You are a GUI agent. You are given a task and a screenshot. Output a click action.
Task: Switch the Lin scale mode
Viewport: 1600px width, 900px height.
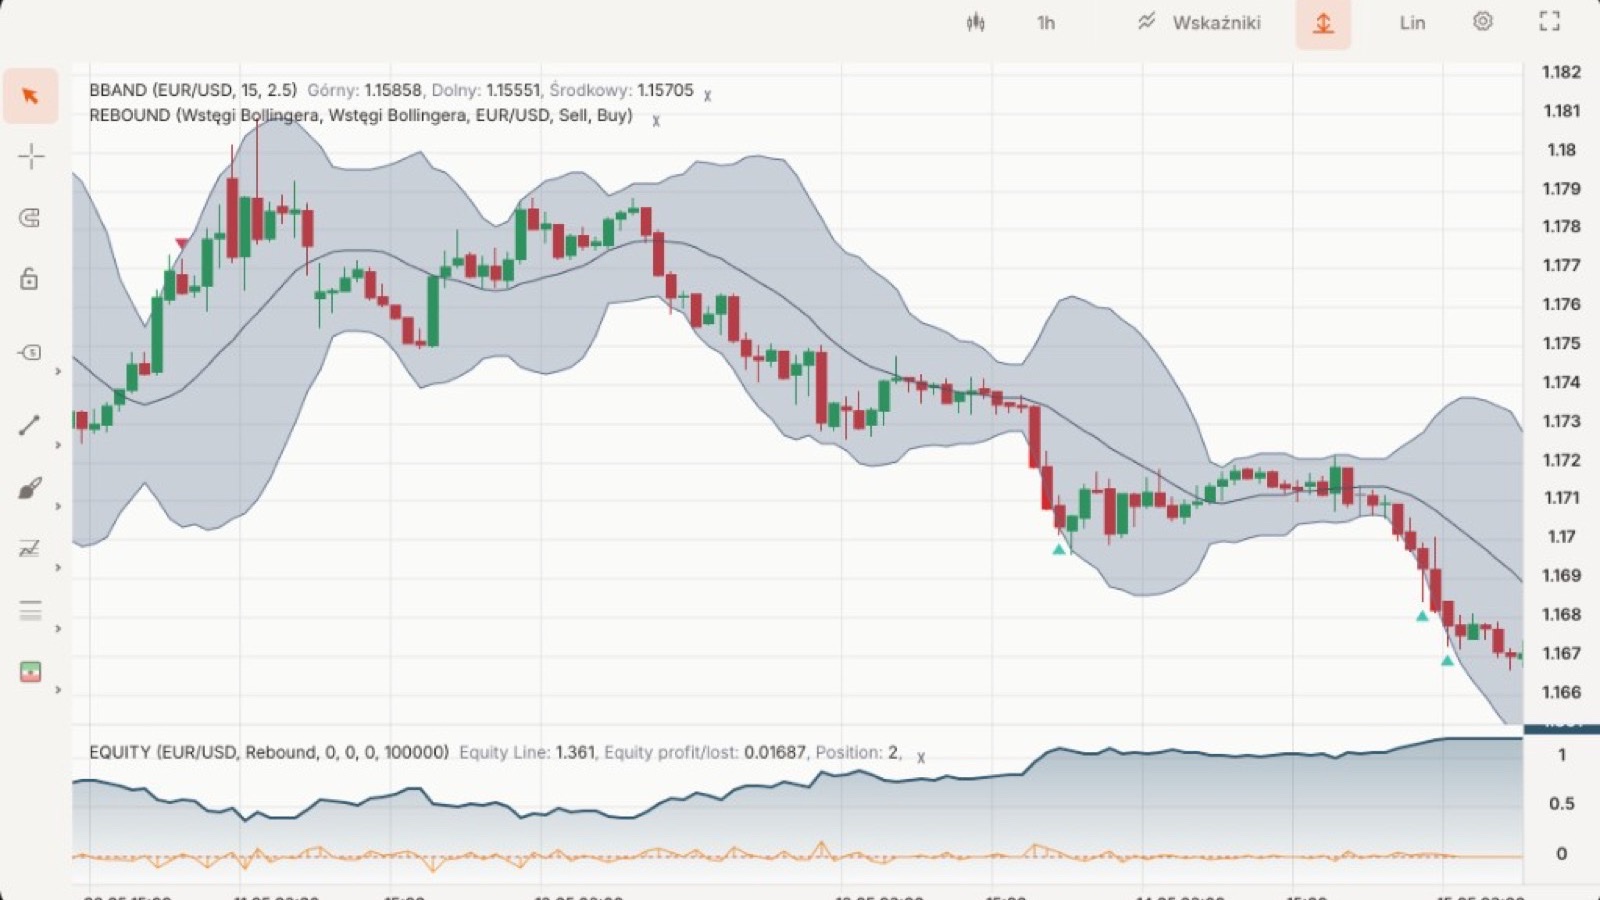[1412, 23]
